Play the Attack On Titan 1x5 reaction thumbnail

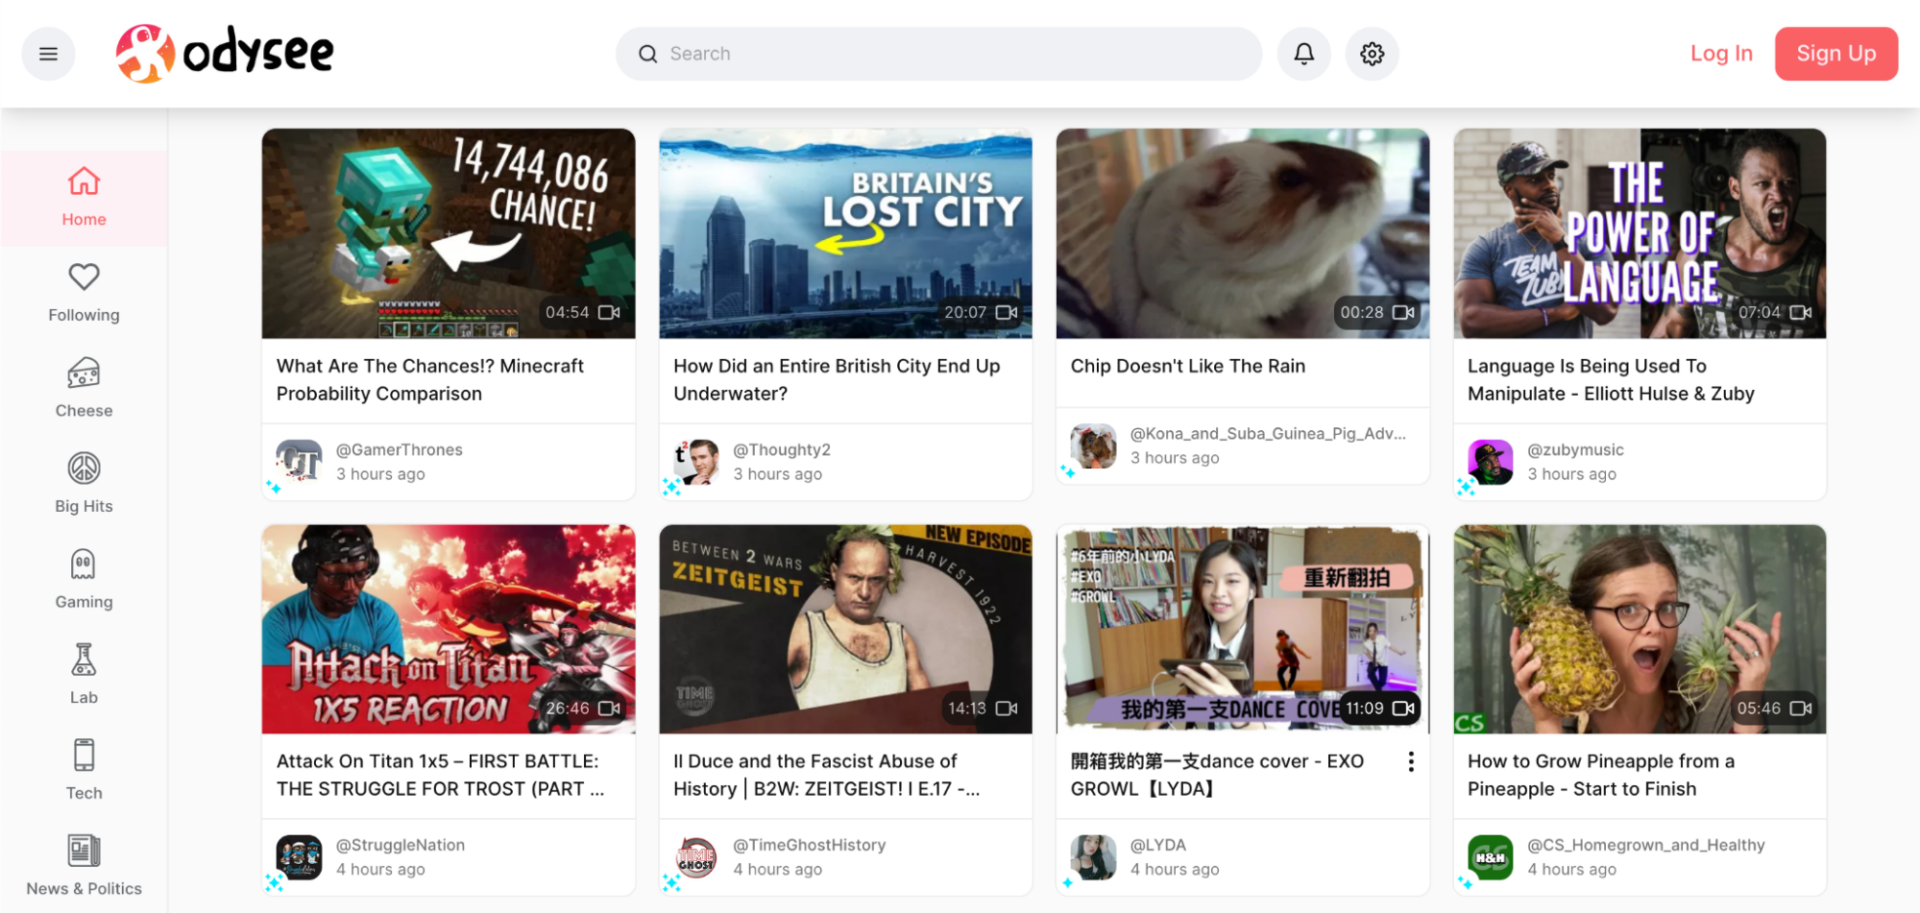click(x=447, y=629)
